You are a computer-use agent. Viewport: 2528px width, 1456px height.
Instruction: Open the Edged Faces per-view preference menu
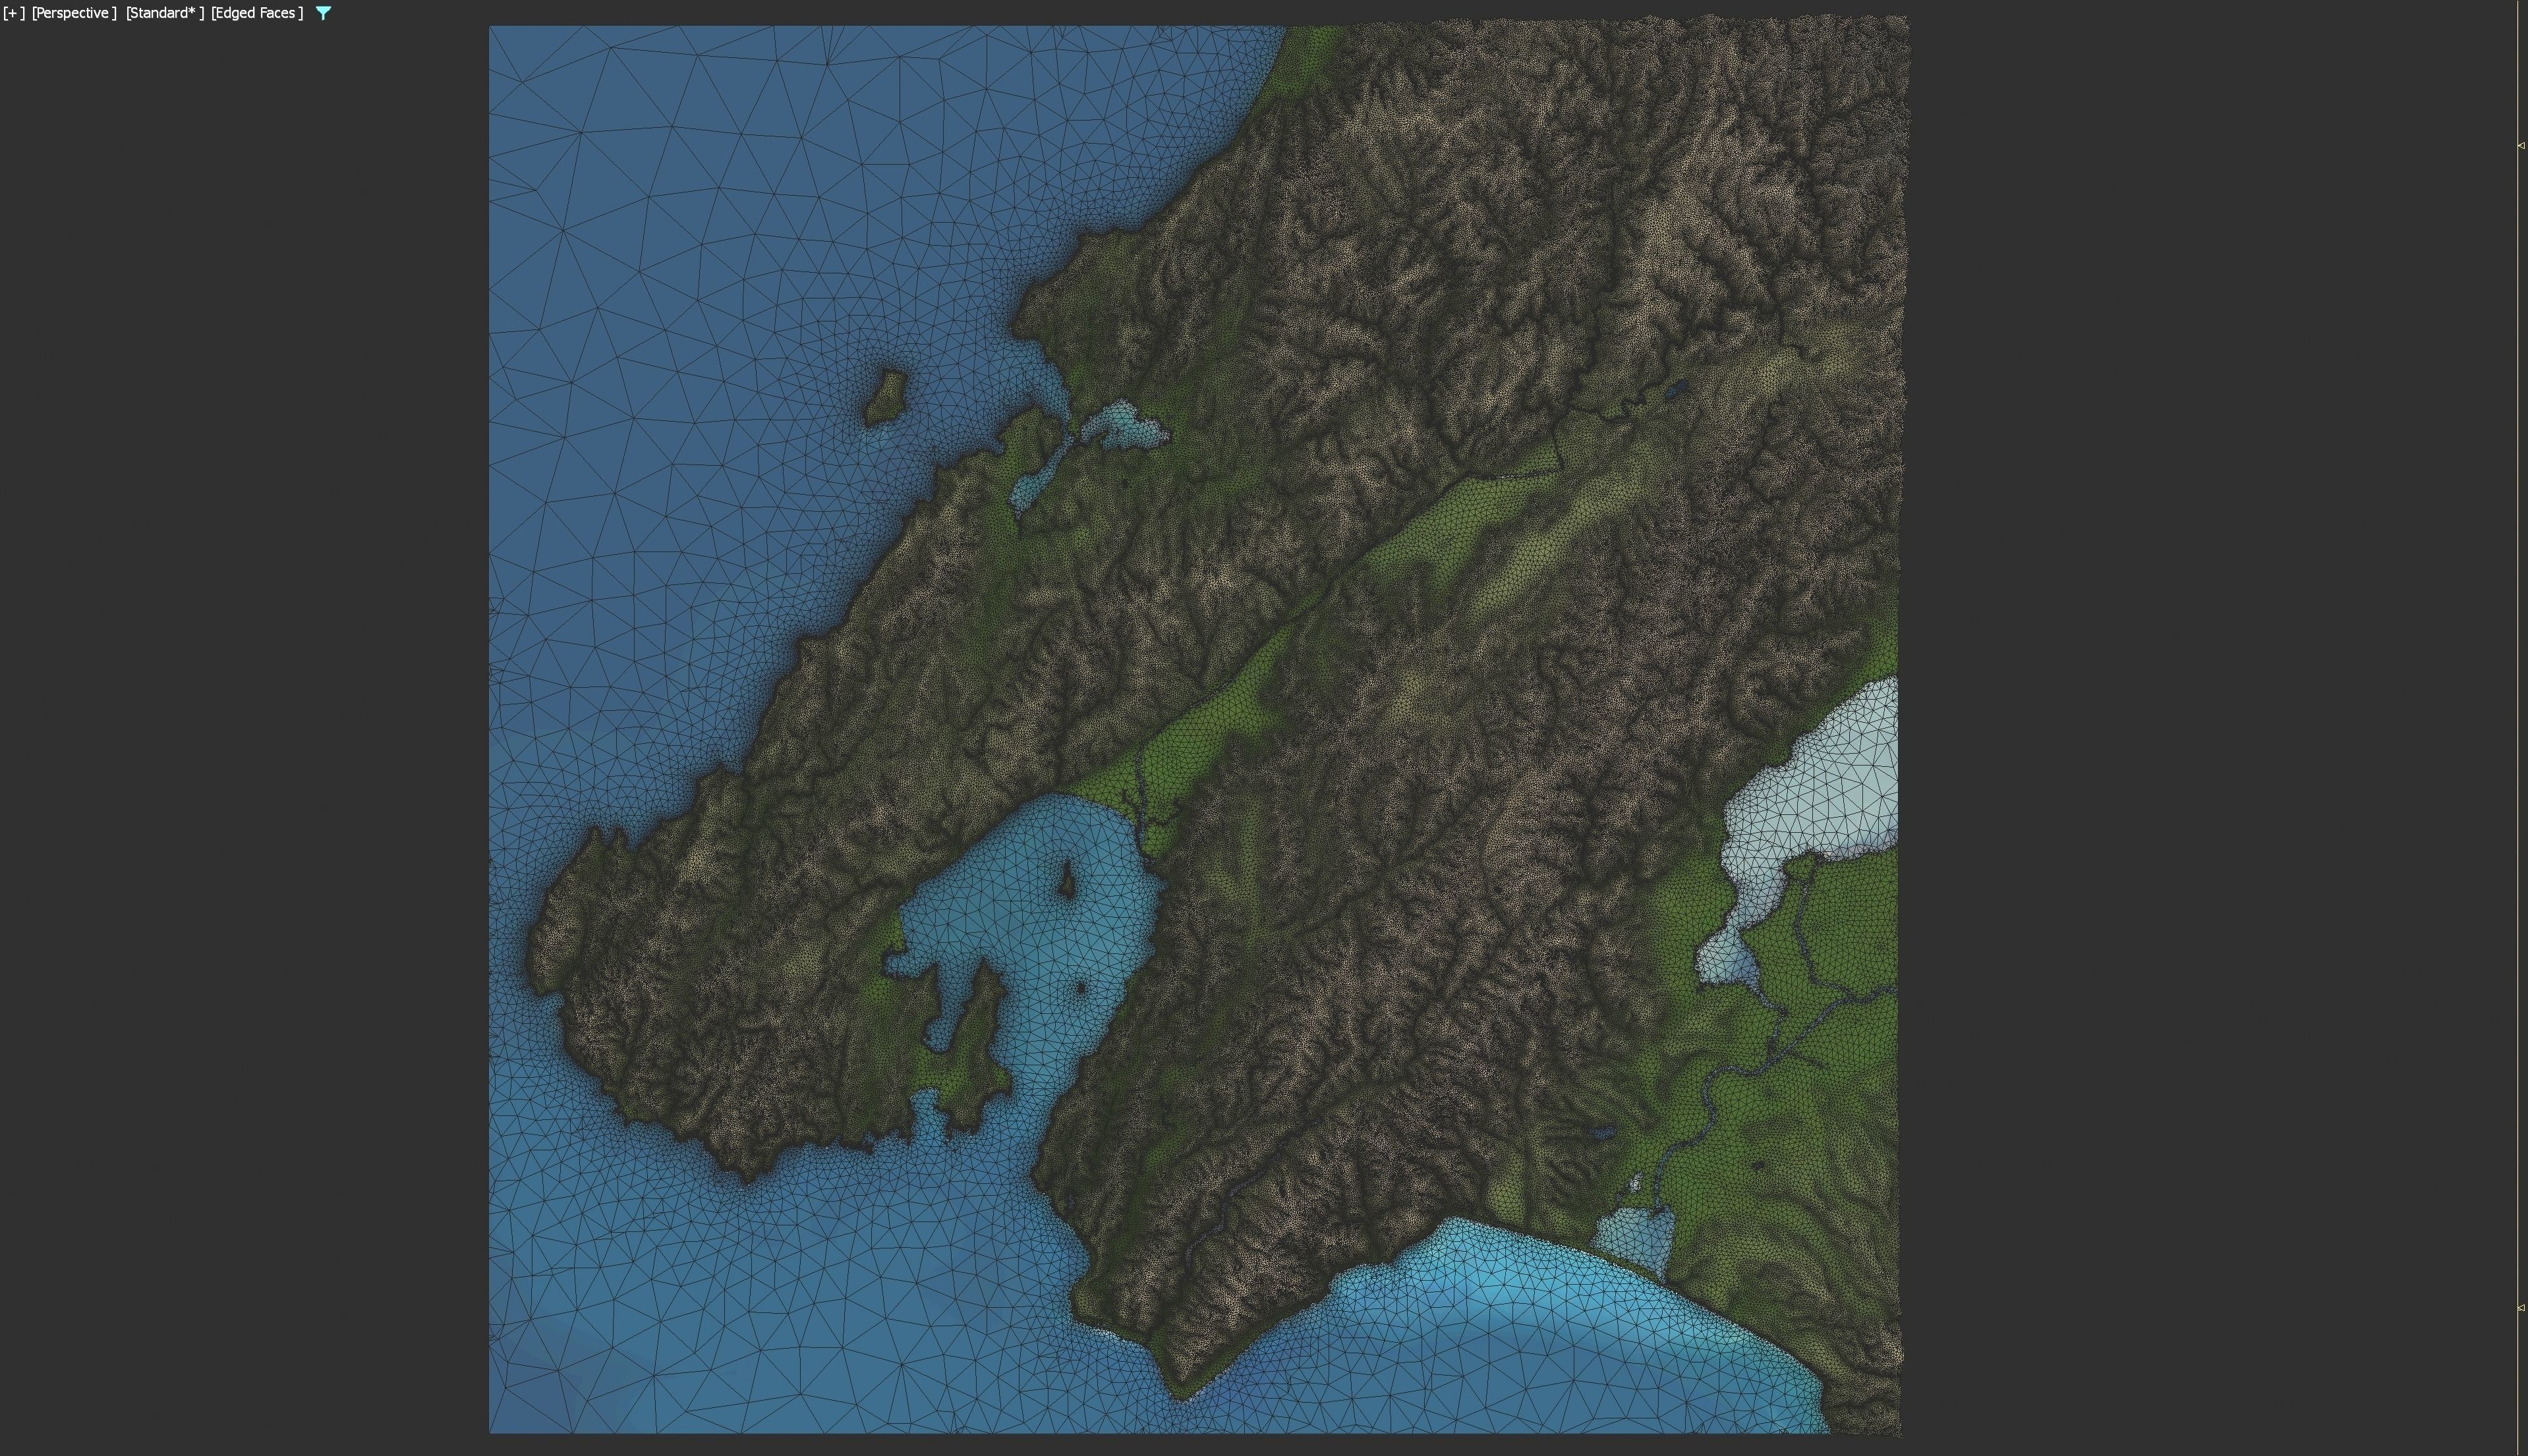click(x=257, y=13)
